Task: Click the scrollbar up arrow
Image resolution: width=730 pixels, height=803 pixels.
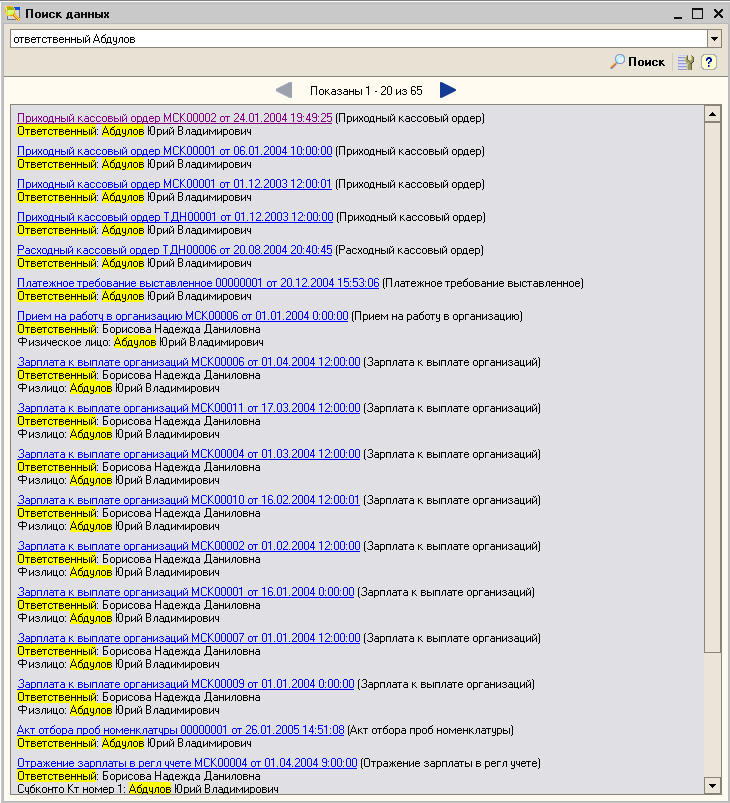Action: click(713, 113)
